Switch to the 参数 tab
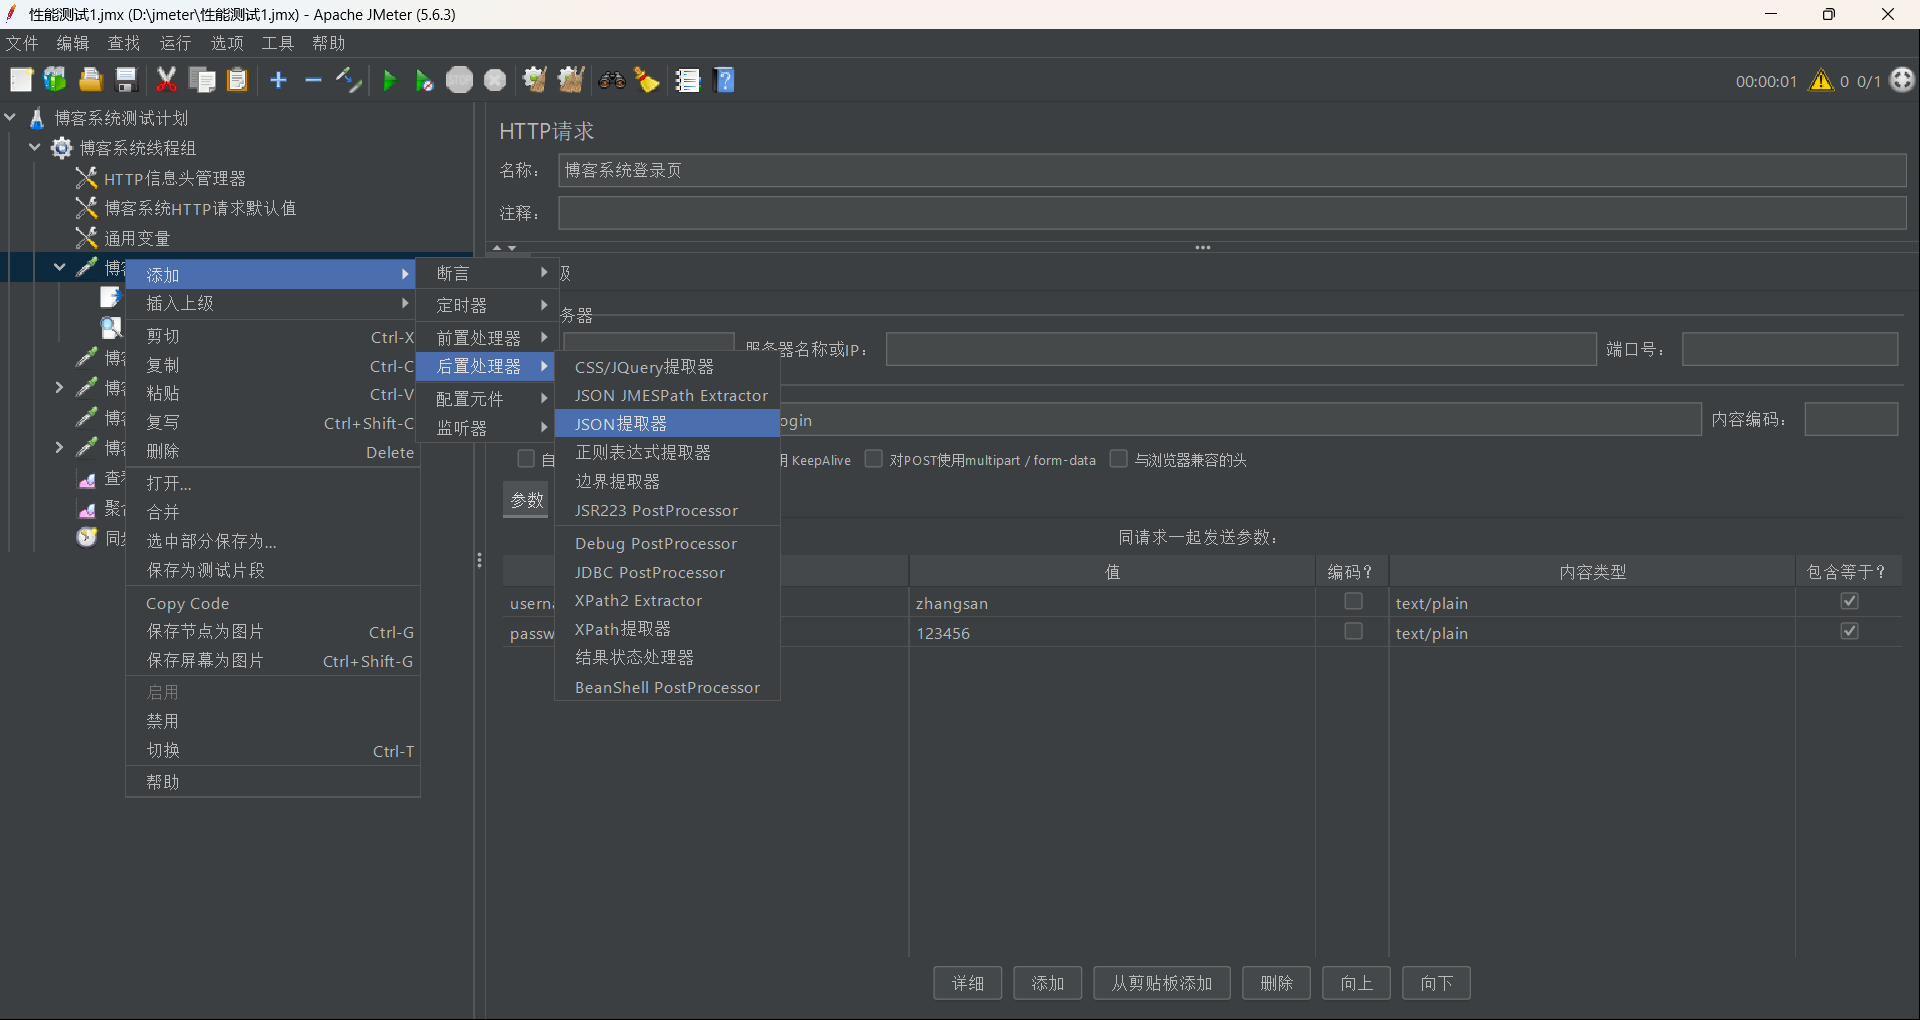The height and width of the screenshot is (1020, 1920). coord(527,500)
